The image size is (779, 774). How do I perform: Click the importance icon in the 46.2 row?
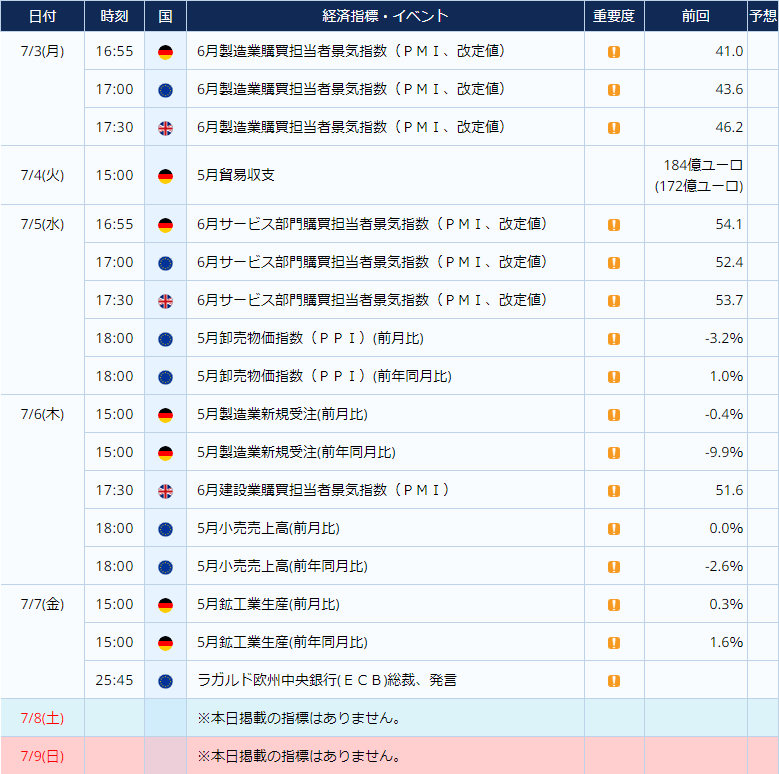(614, 128)
